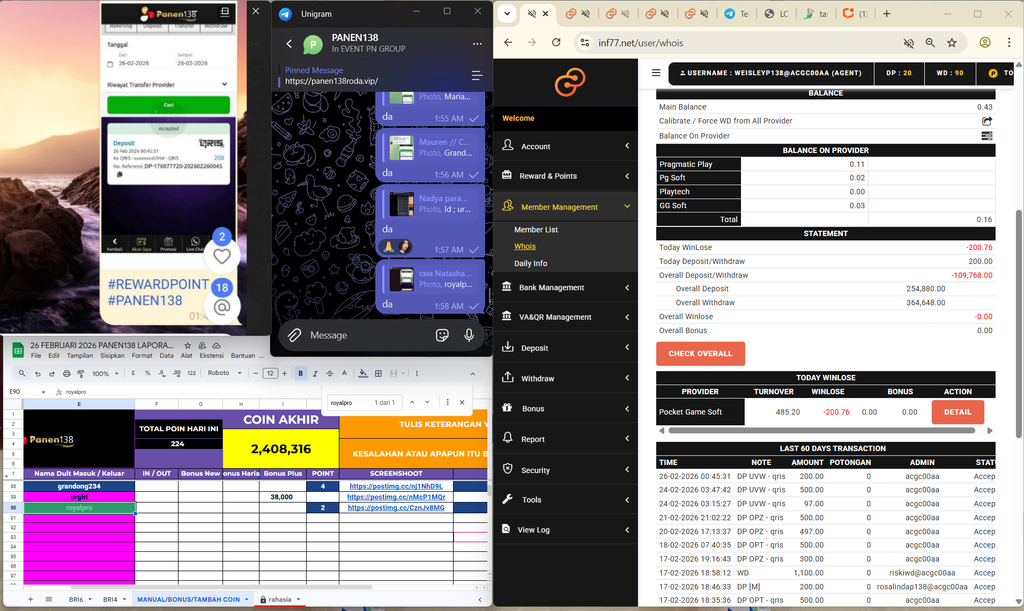Image resolution: width=1024 pixels, height=611 pixels.
Task: Collapse Member Management section
Action: [x=566, y=206]
